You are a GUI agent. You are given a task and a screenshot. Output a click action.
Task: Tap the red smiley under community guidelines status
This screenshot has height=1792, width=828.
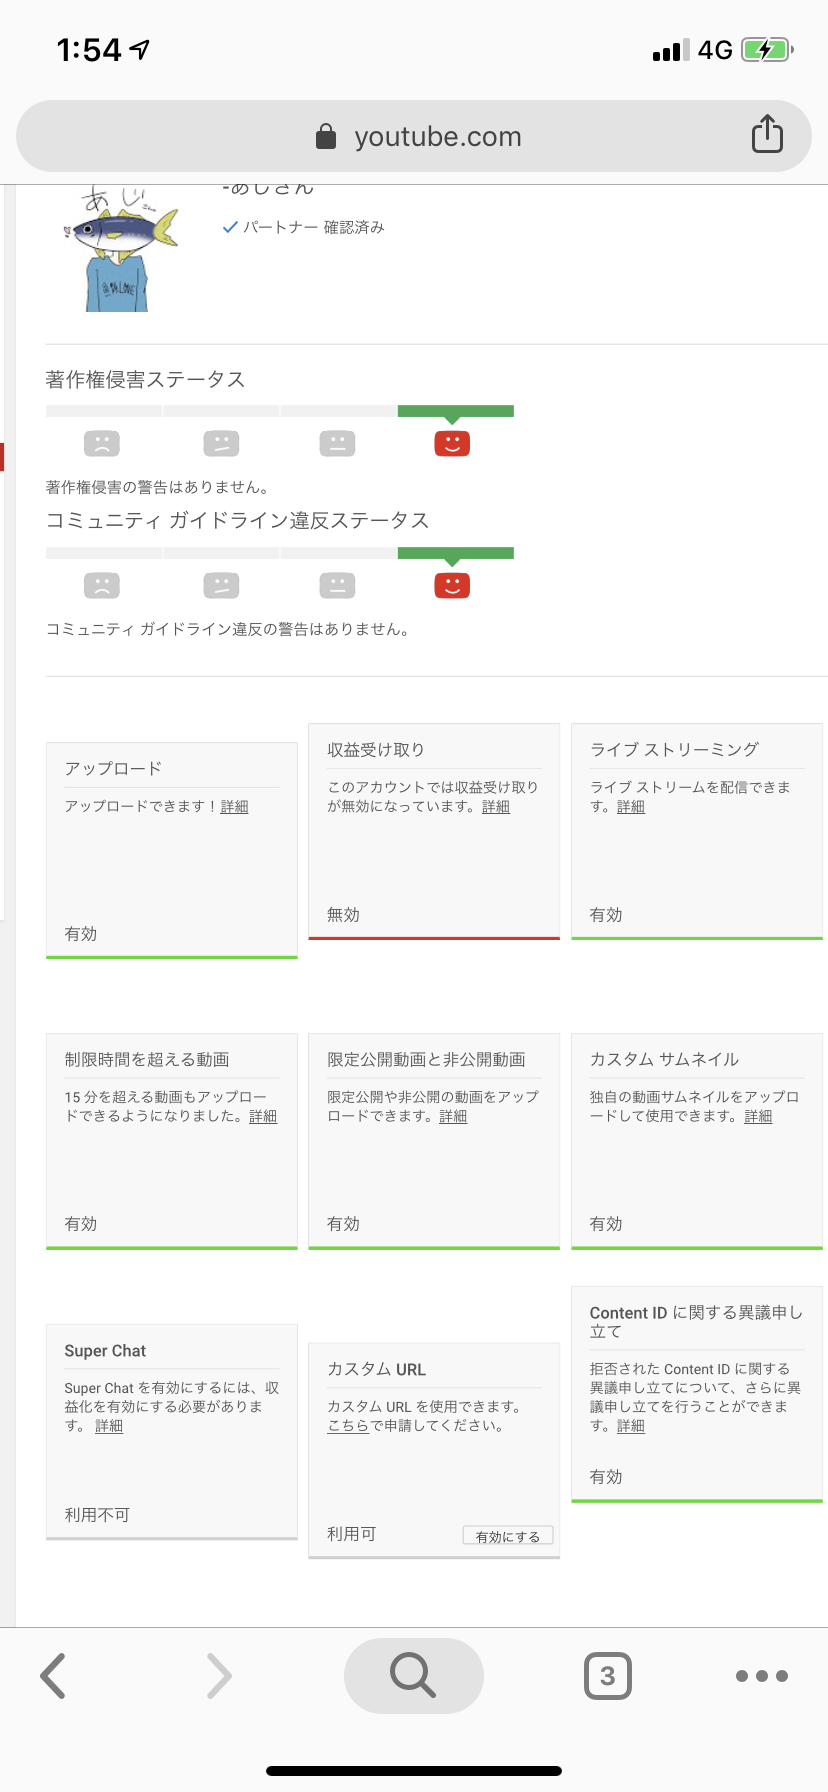click(x=452, y=585)
